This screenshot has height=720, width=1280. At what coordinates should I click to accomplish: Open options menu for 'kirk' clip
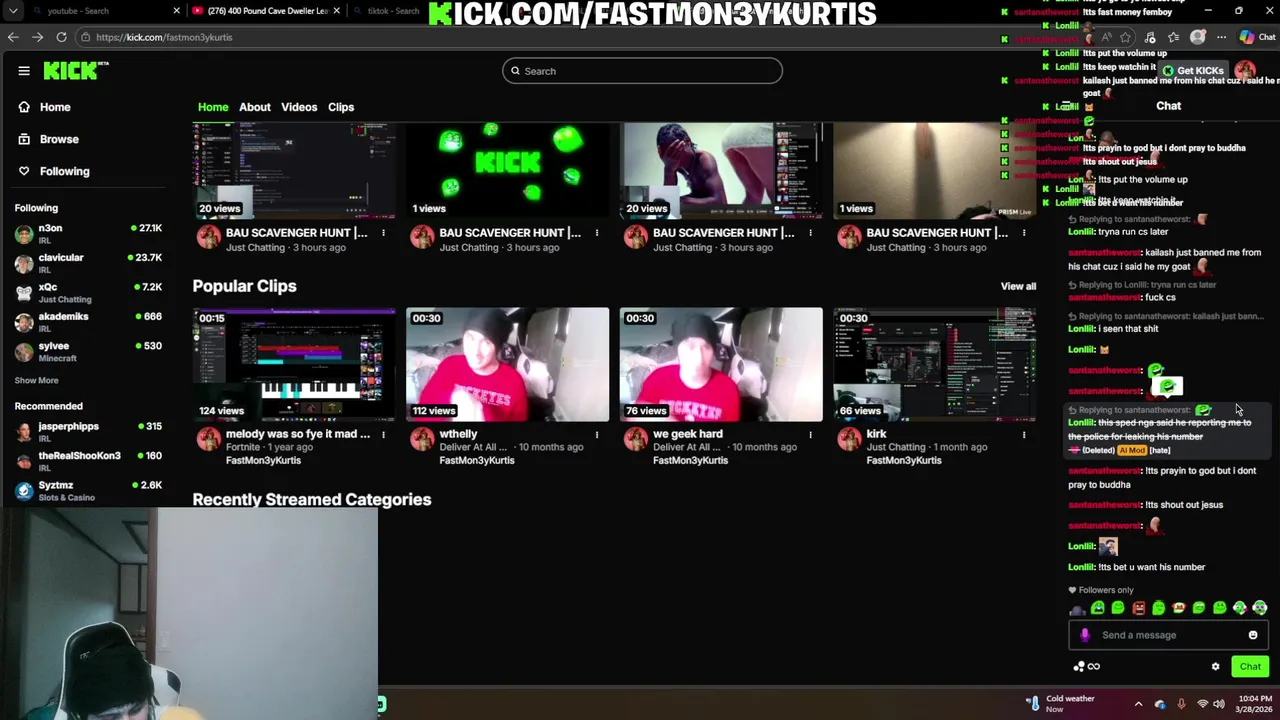tap(1024, 435)
